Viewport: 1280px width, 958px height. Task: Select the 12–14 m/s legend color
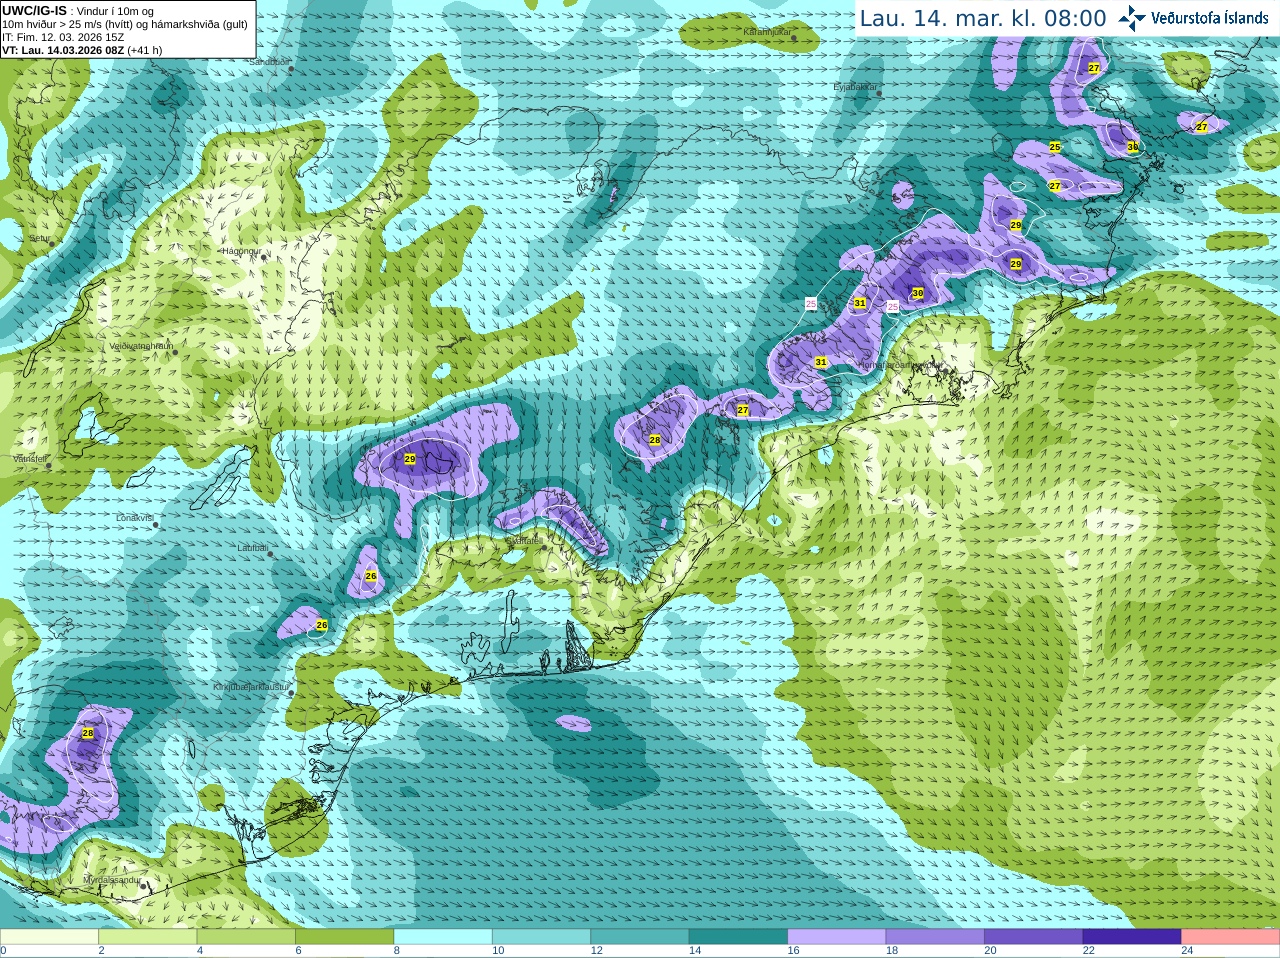(x=640, y=937)
